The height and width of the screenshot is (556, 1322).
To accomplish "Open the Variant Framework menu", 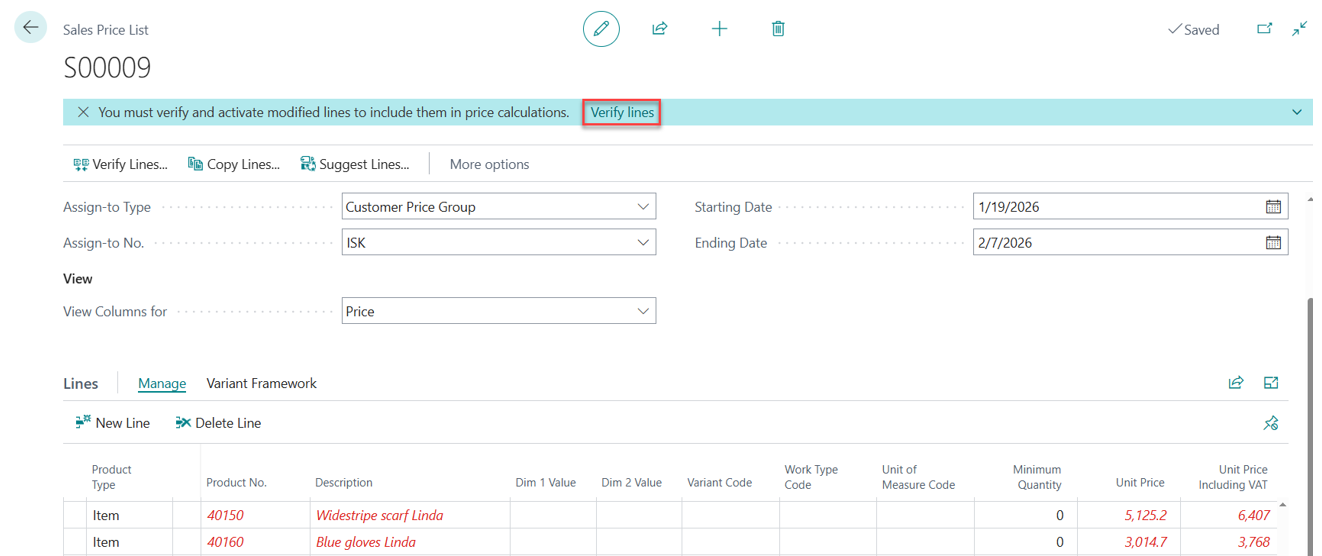I will click(x=261, y=383).
